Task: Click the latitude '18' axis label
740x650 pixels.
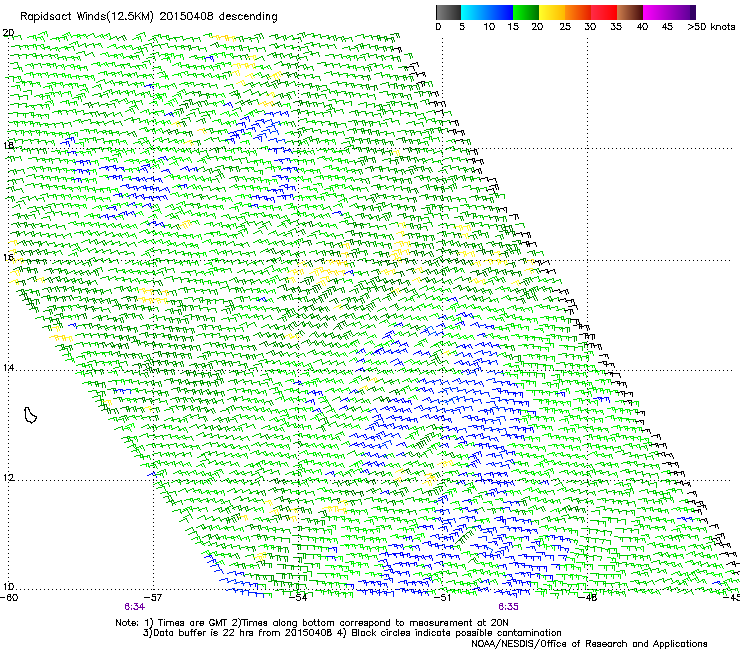Action: (x=8, y=145)
